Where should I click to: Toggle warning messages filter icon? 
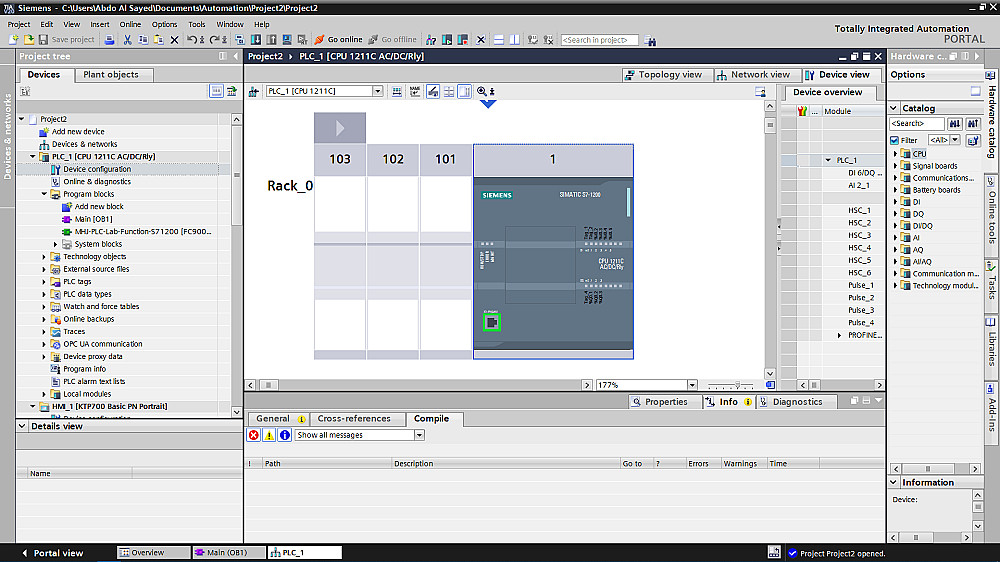pyautogui.click(x=269, y=435)
